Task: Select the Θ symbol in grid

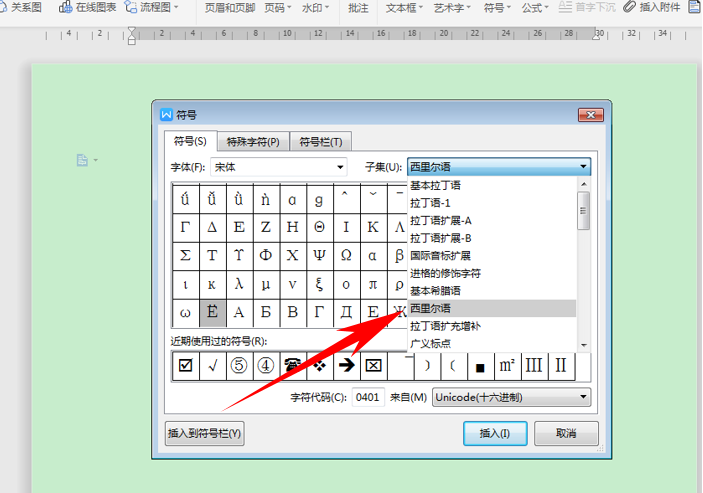Action: 319,227
